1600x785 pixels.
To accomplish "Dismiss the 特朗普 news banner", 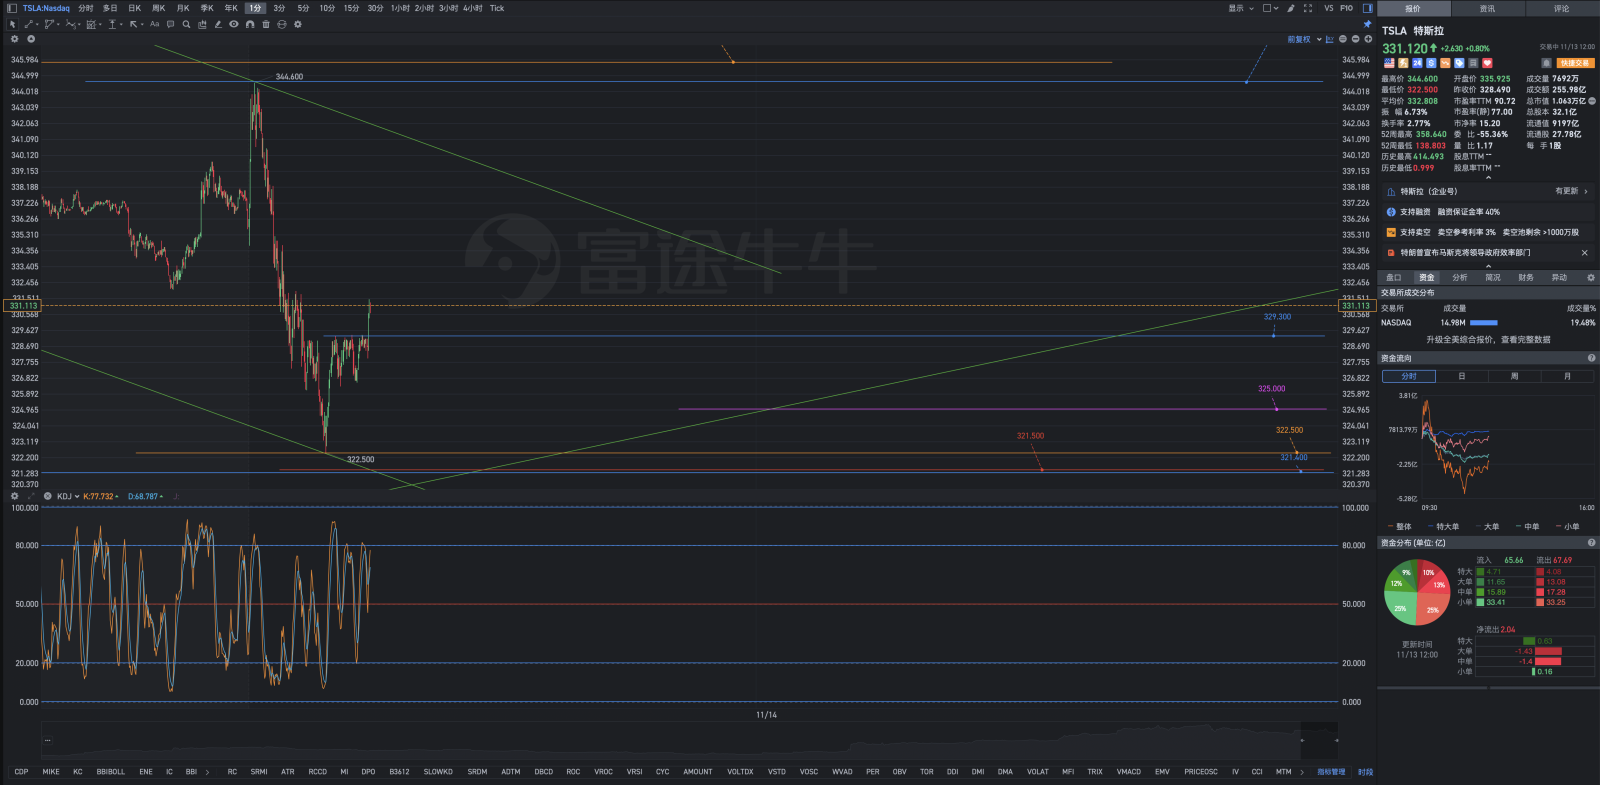I will (1584, 253).
